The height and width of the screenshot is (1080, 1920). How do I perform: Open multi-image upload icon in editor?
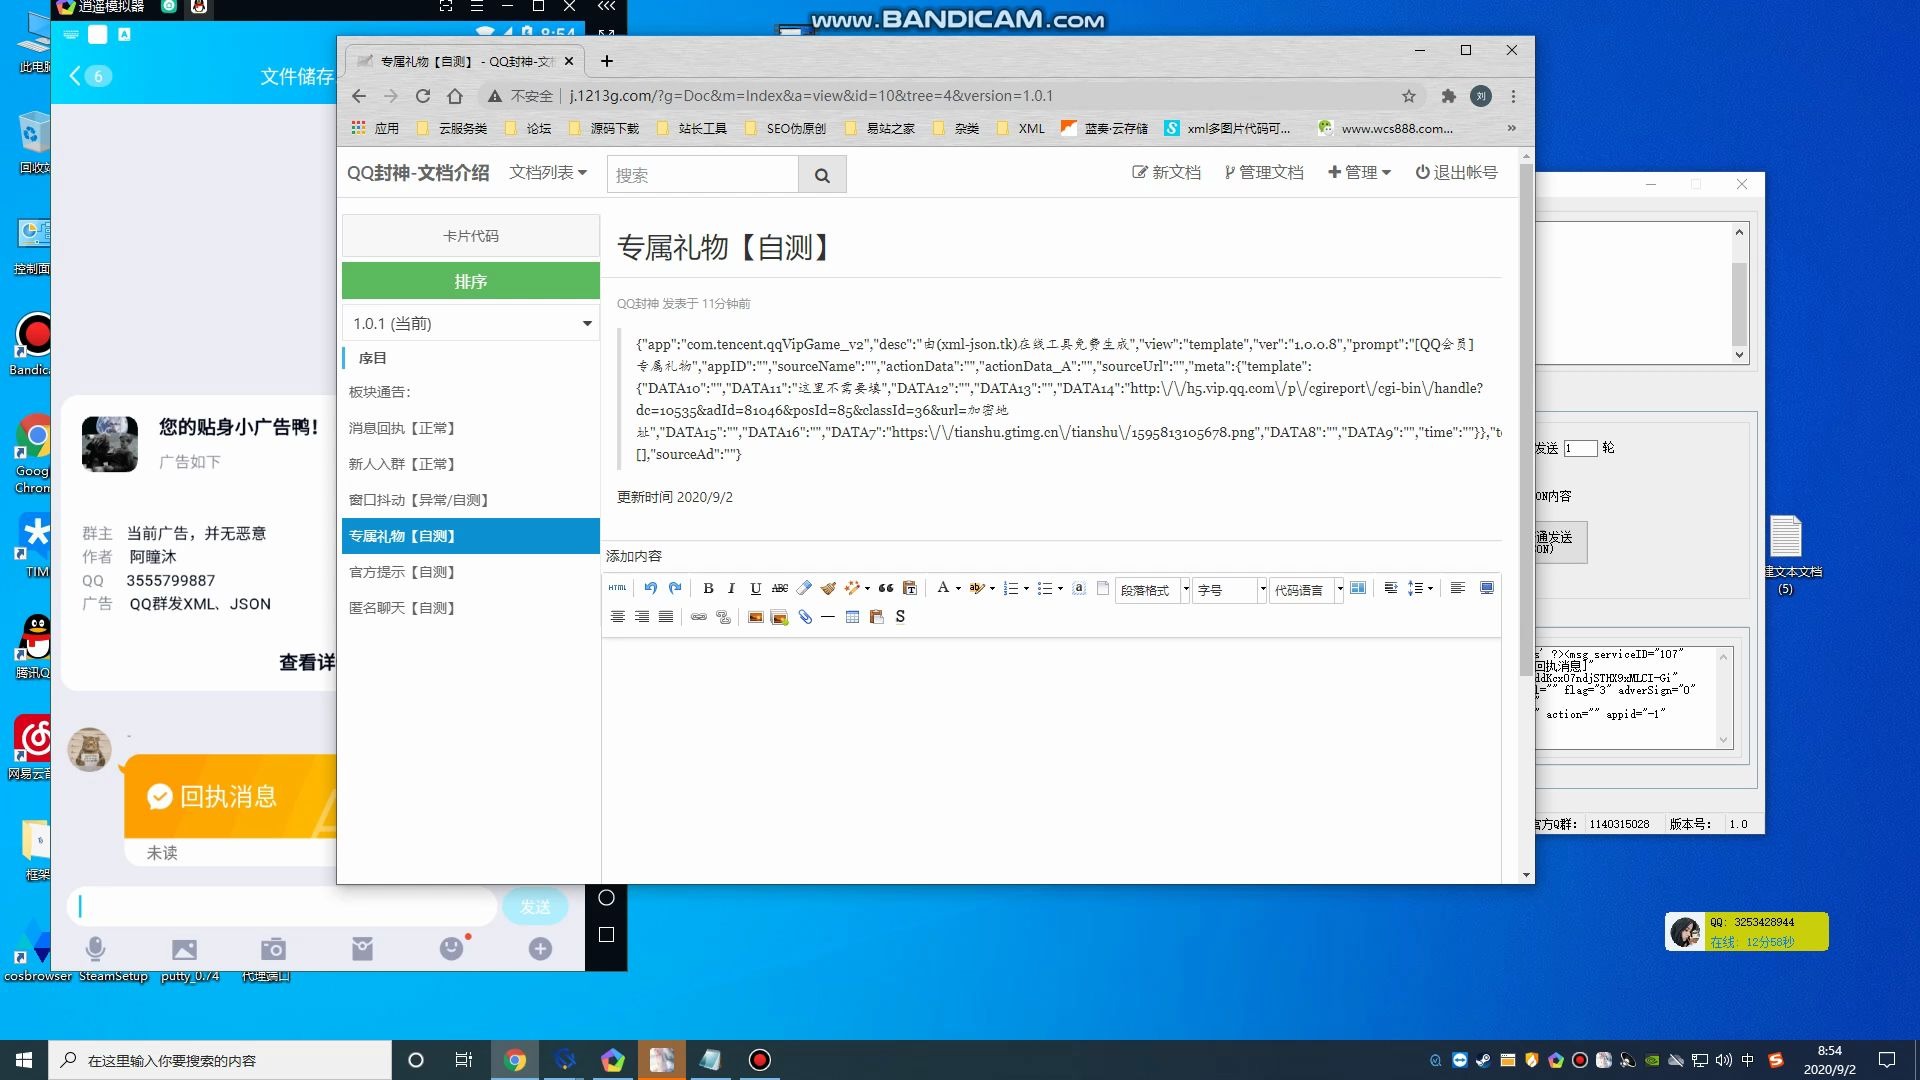pos(780,617)
